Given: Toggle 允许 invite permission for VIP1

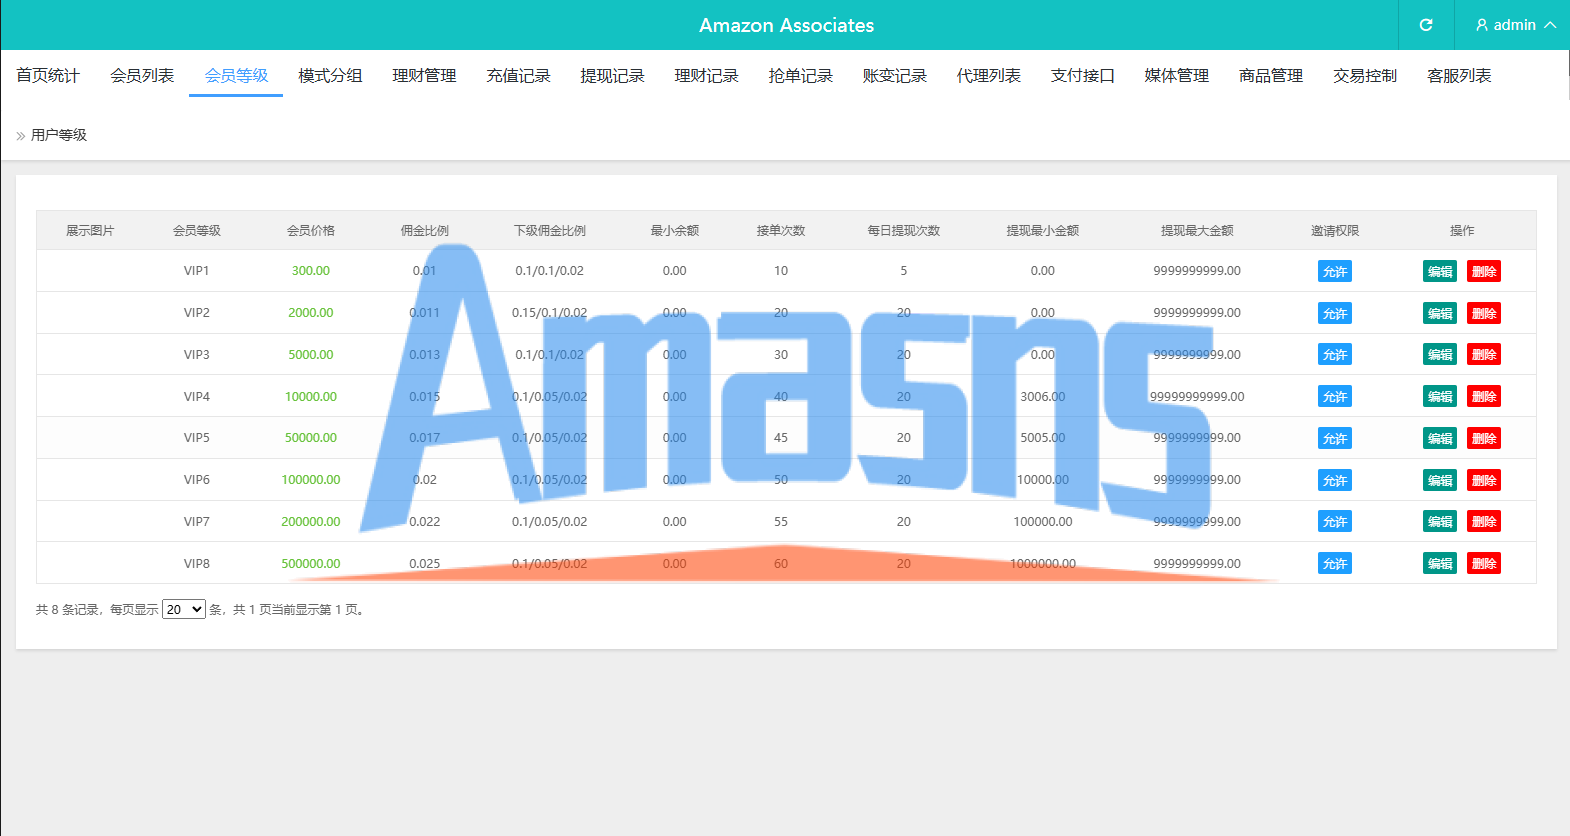Looking at the screenshot, I should (1335, 271).
